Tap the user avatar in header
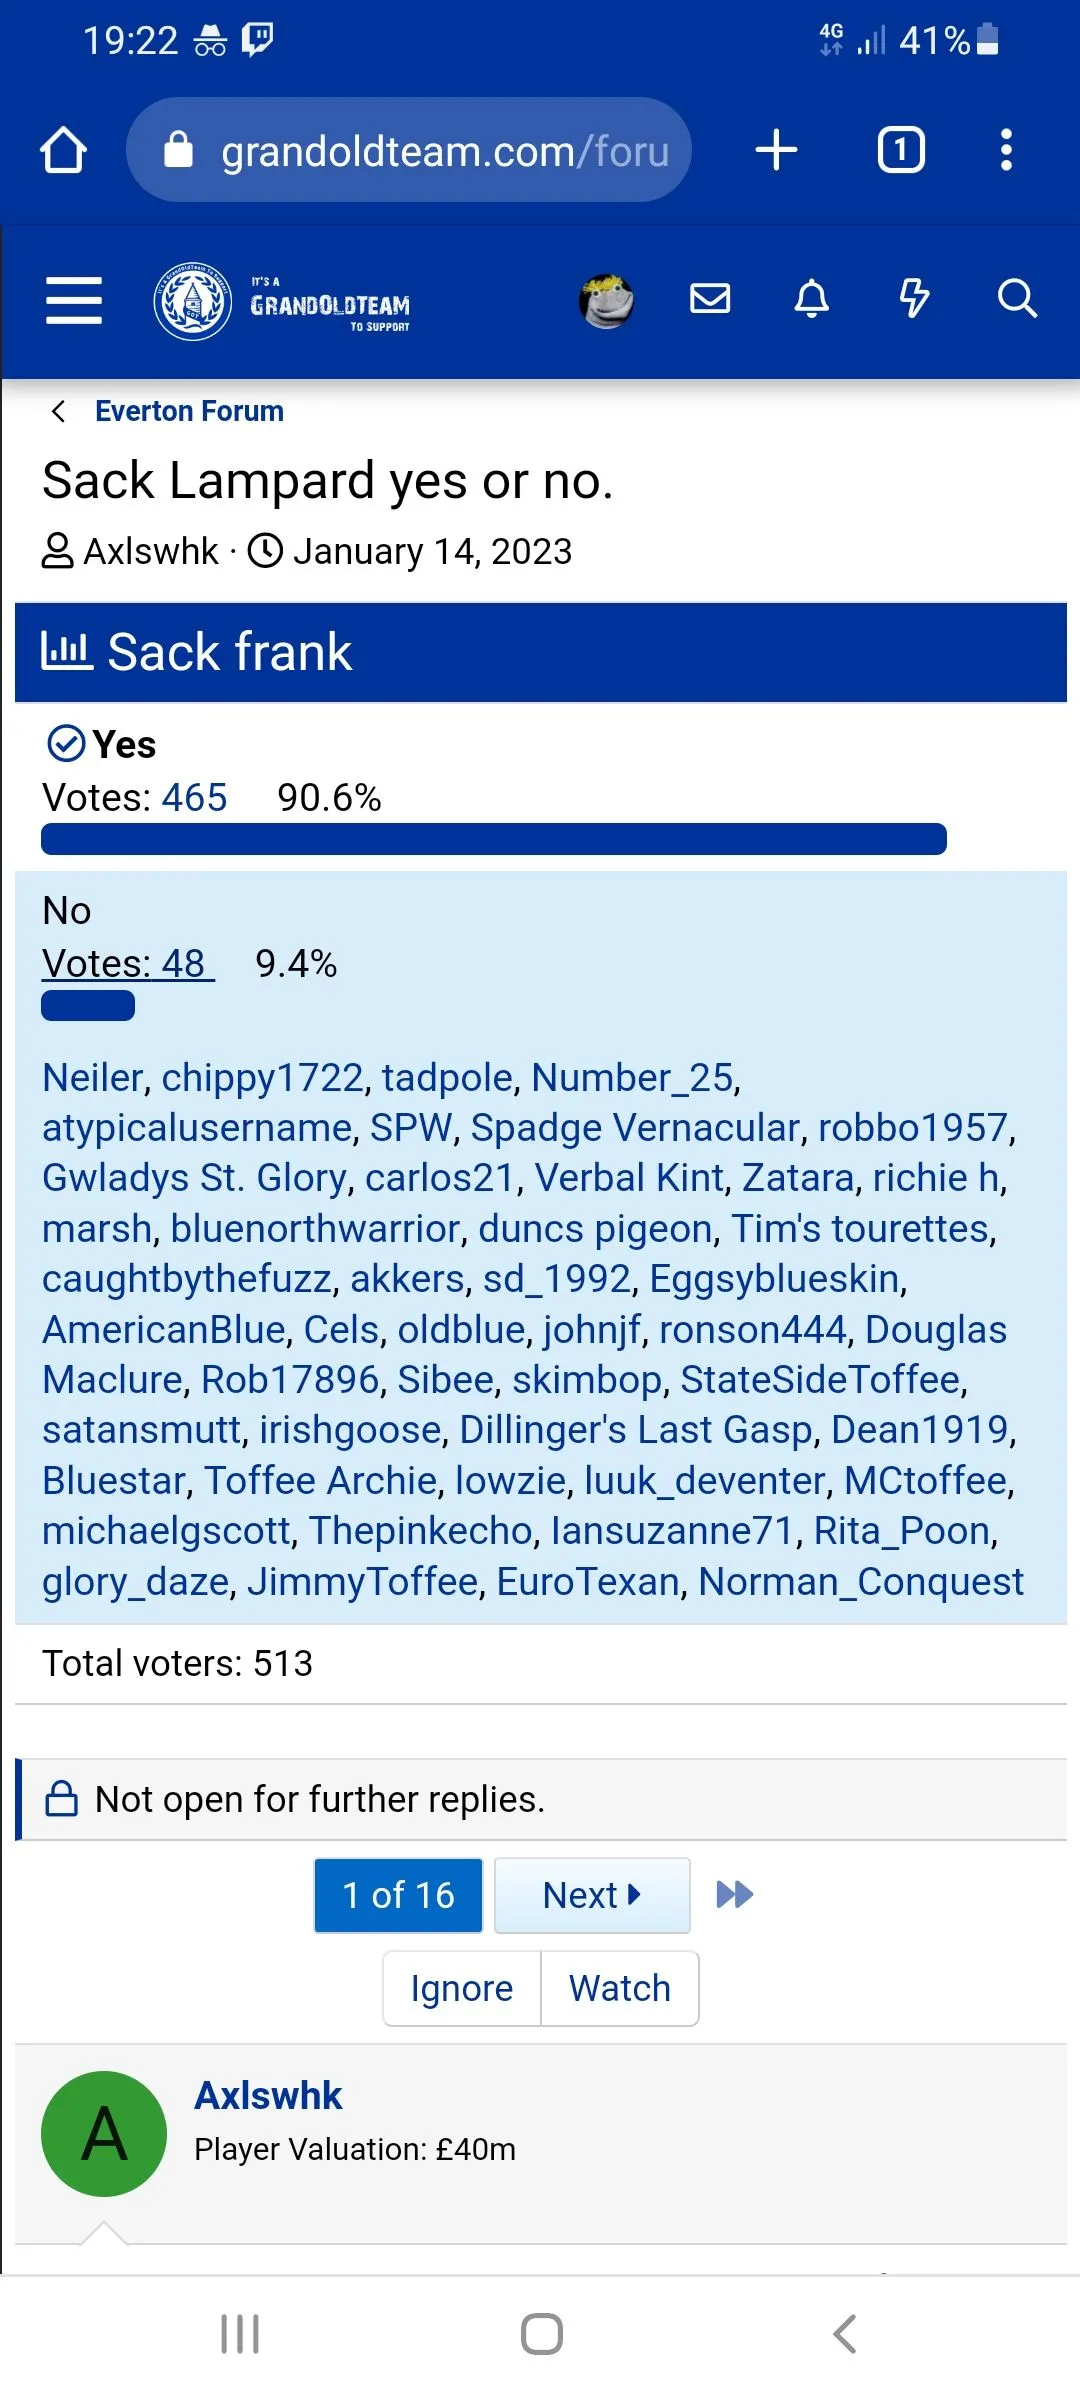The height and width of the screenshot is (2400, 1080). pyautogui.click(x=606, y=301)
